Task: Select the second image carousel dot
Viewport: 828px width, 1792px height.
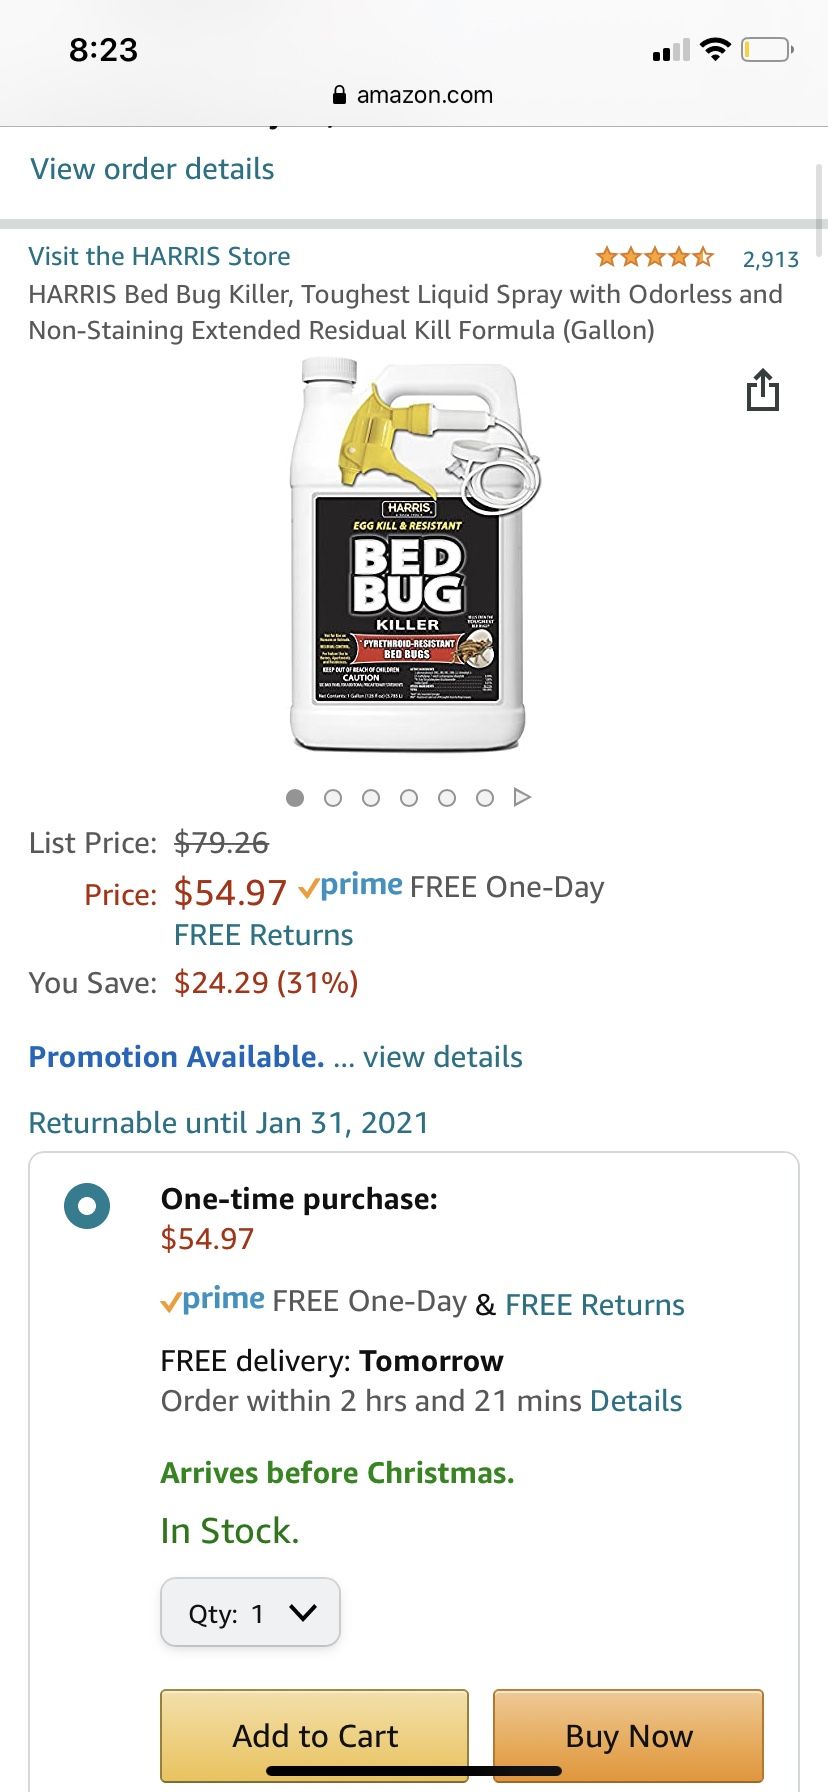Action: [333, 798]
